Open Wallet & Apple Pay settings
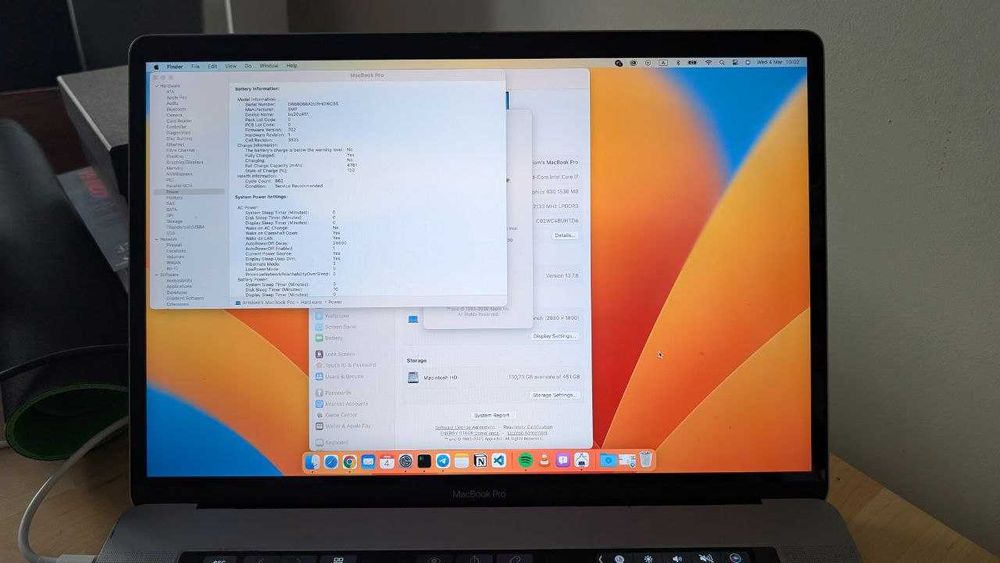1000x563 pixels. (343, 426)
